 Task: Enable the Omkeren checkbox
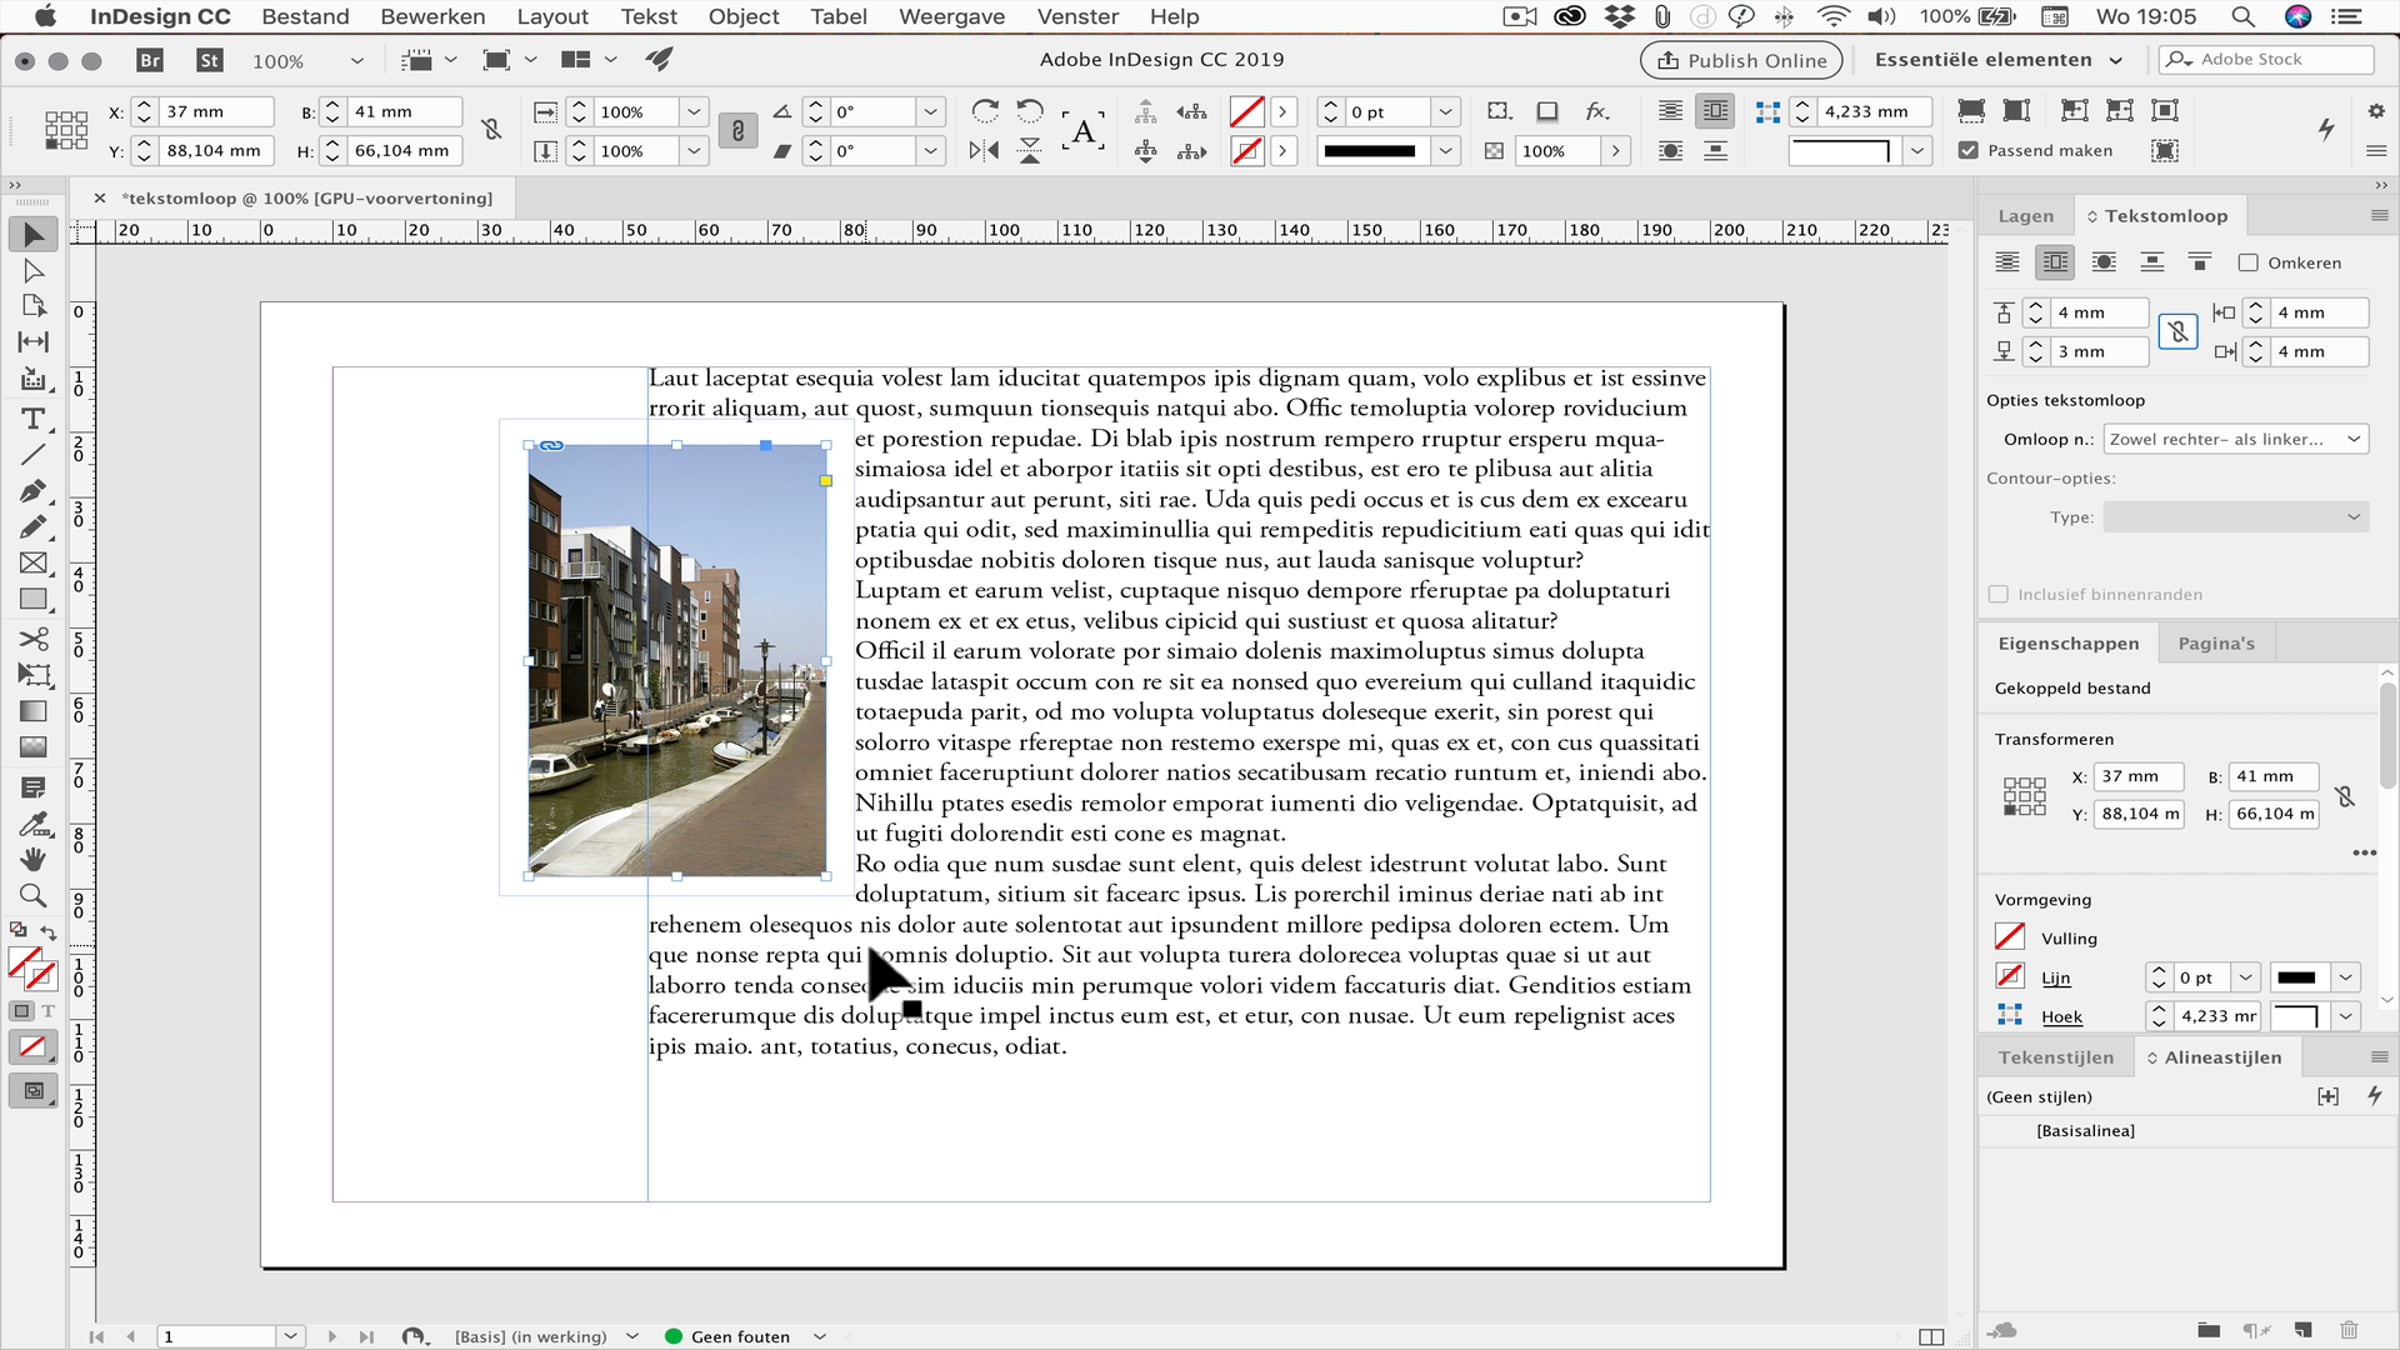[x=2248, y=263]
